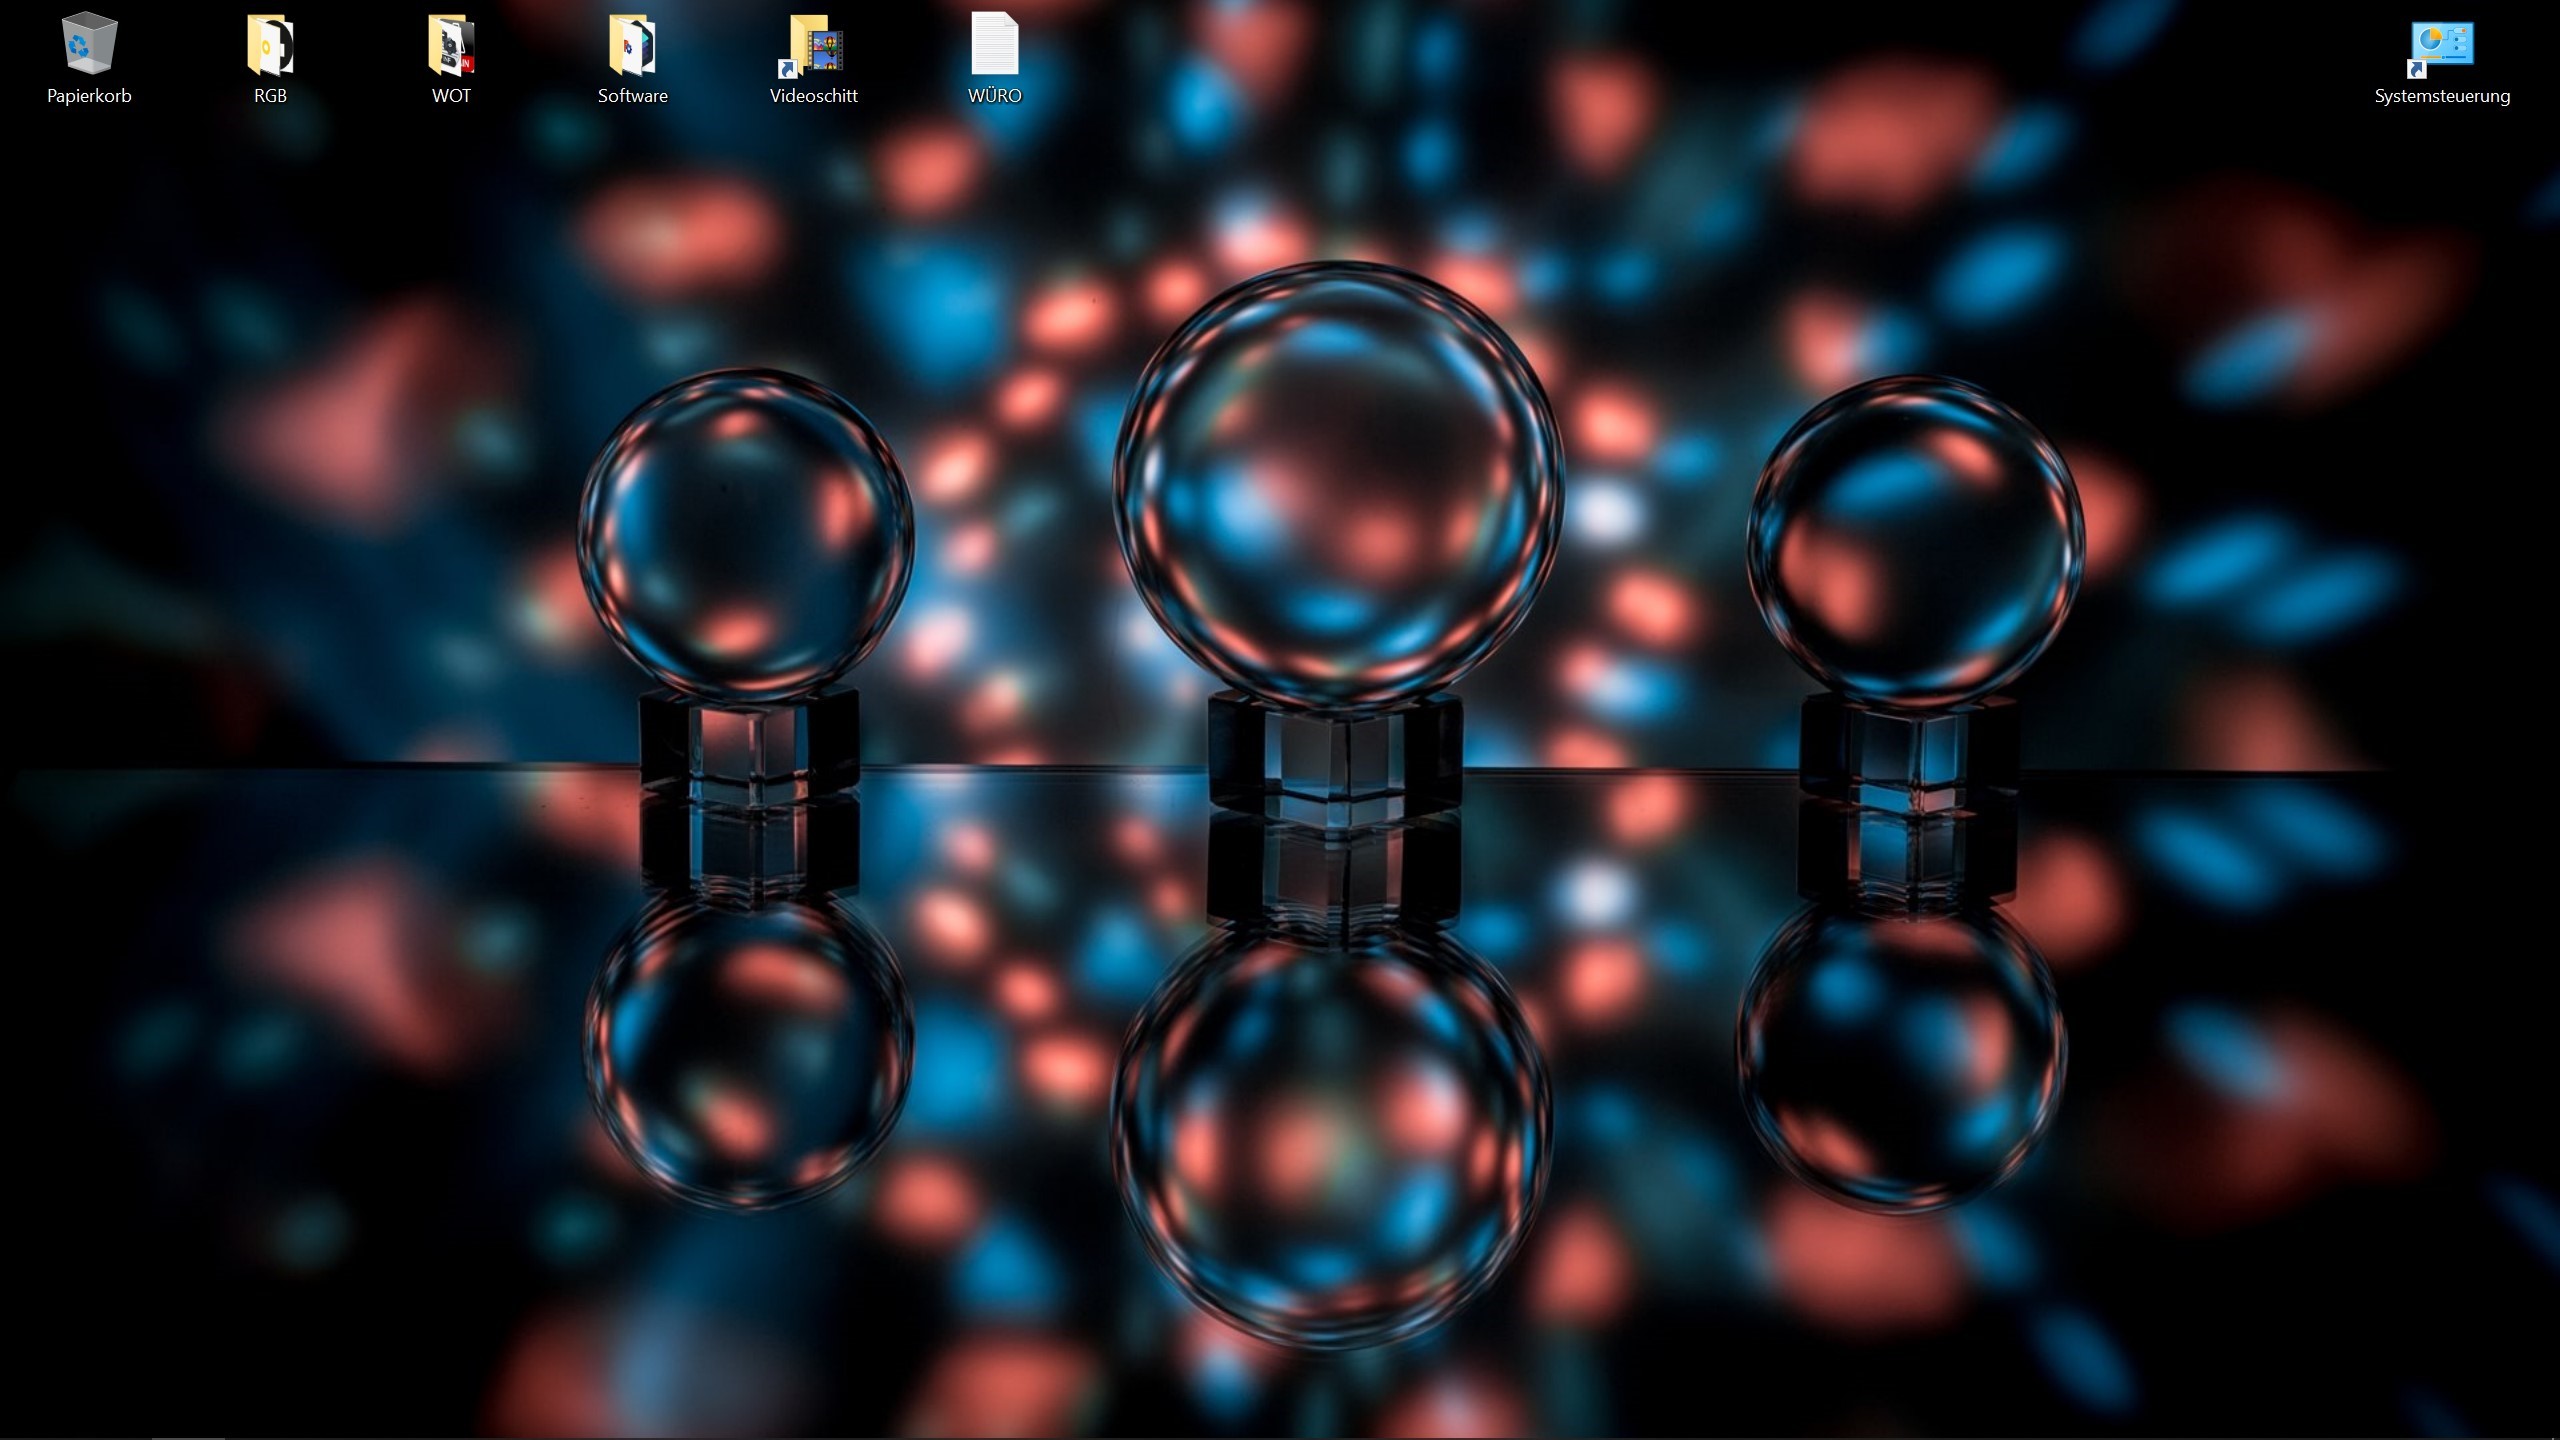Click the hidden taskbar strip at screen bottom
Image resolution: width=2560 pixels, height=1440 pixels.
click(1280, 1437)
